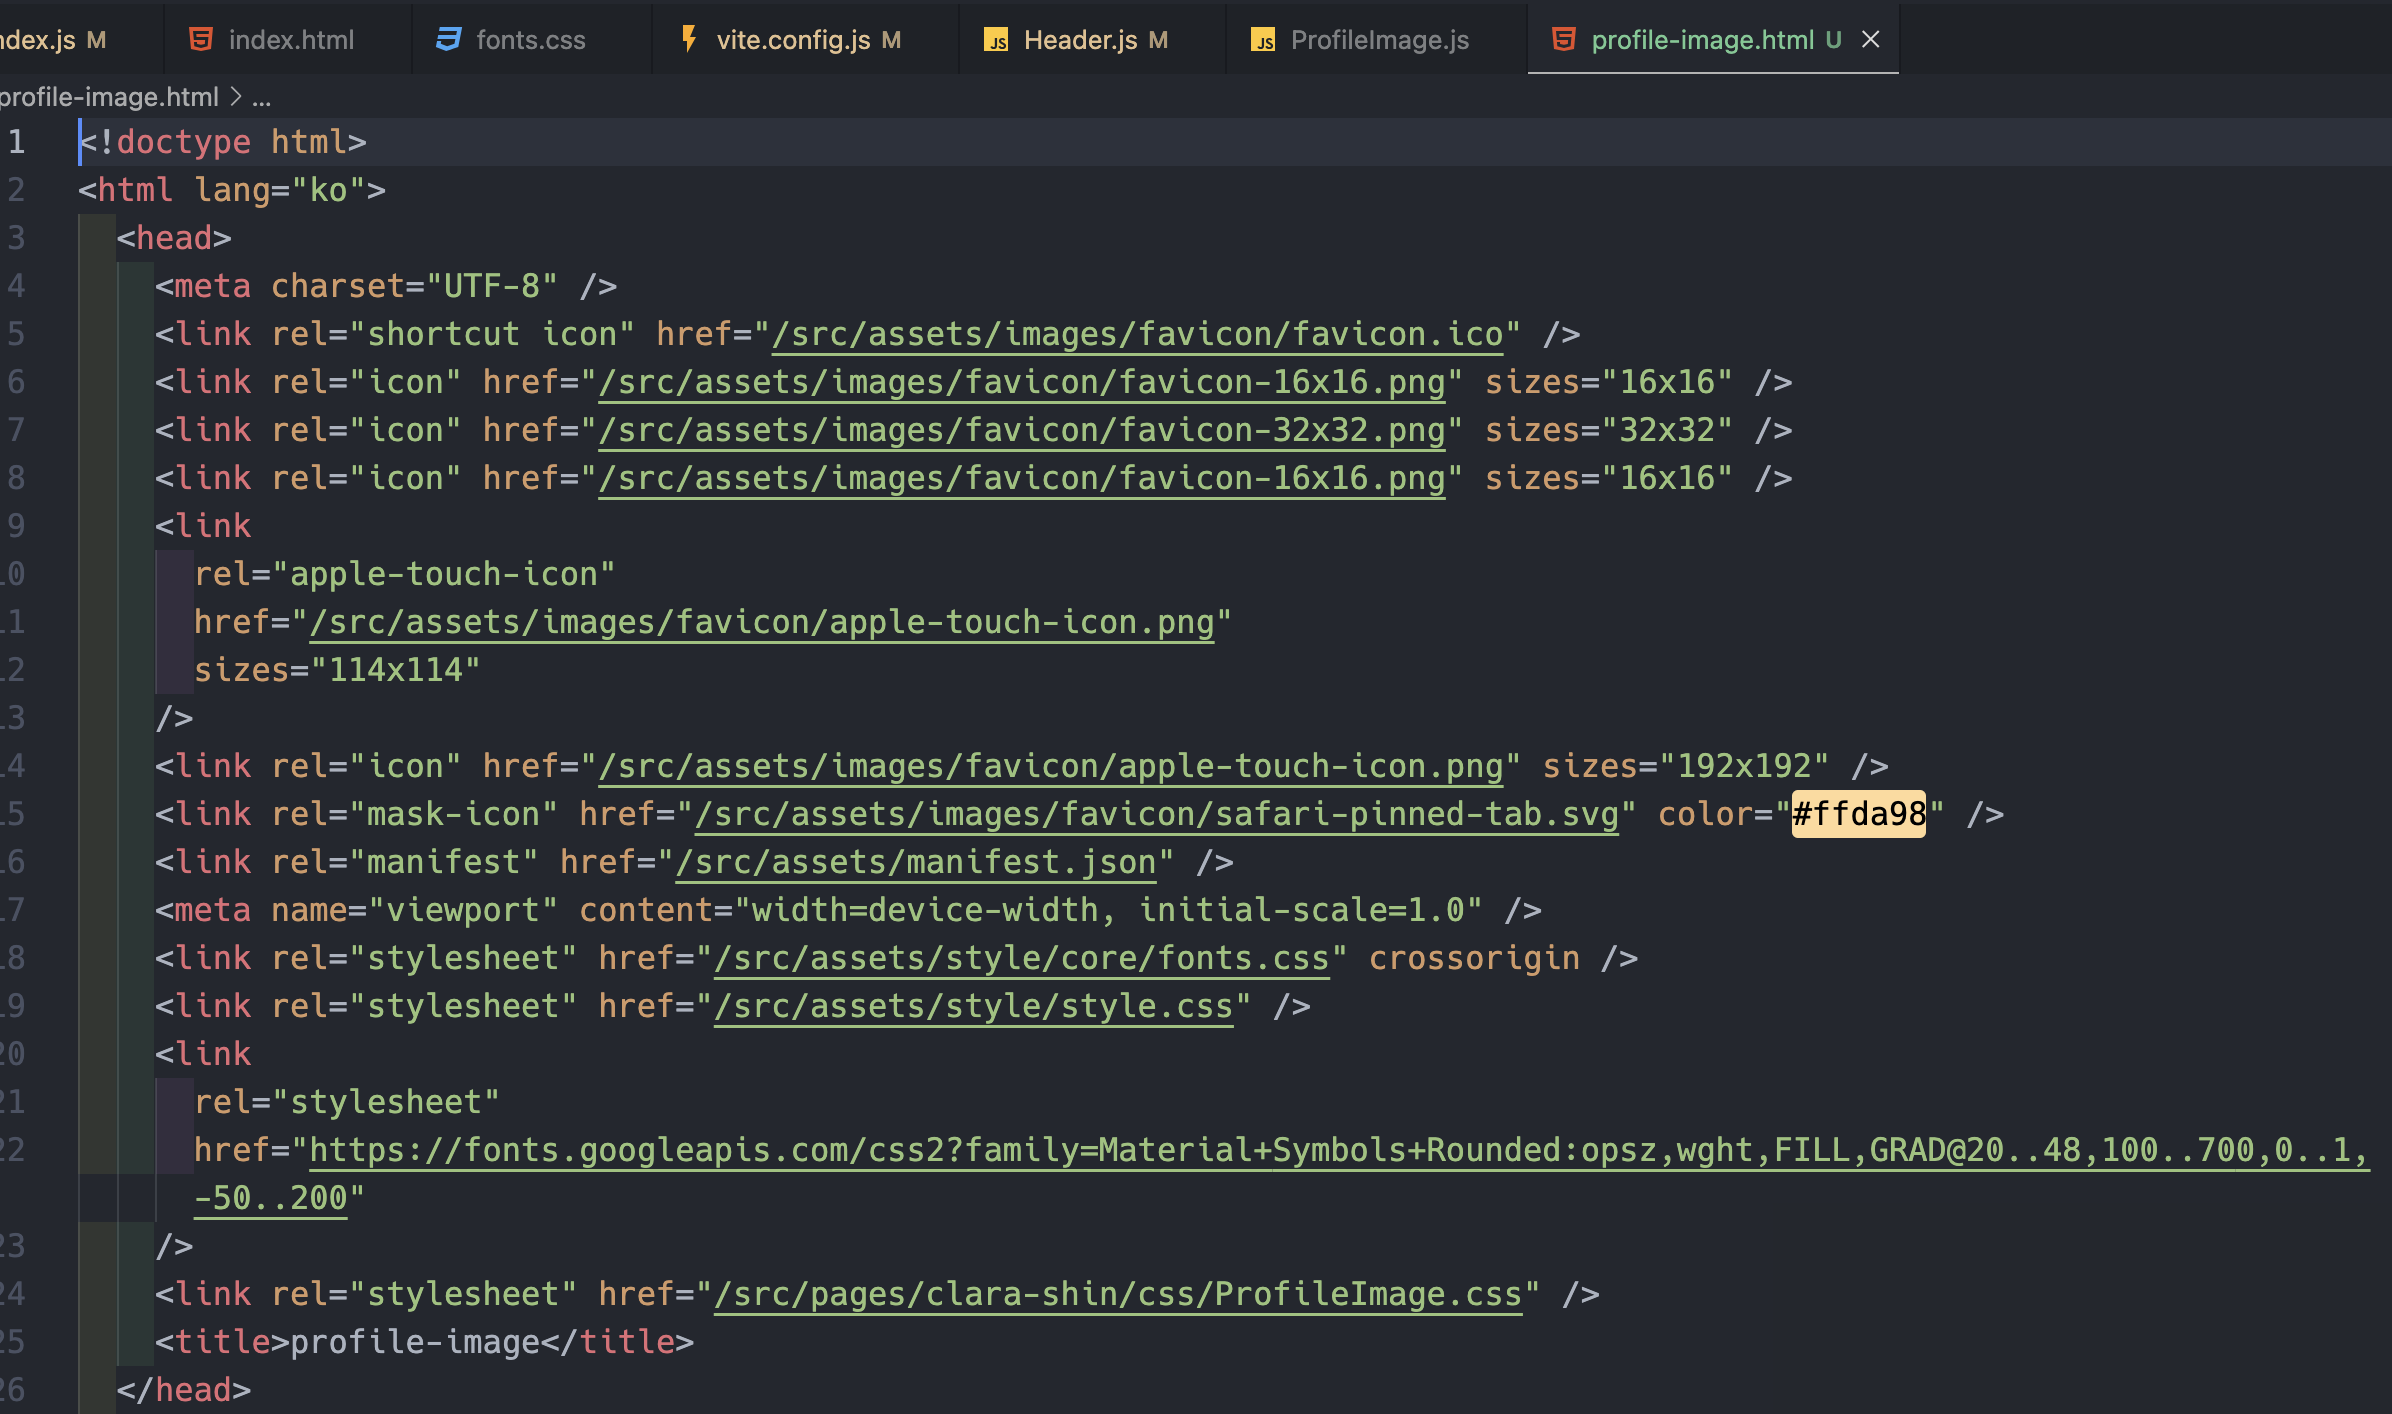Screen dimensions: 2392x1414
Task: Open the vite.config.js tab
Action: 792,40
